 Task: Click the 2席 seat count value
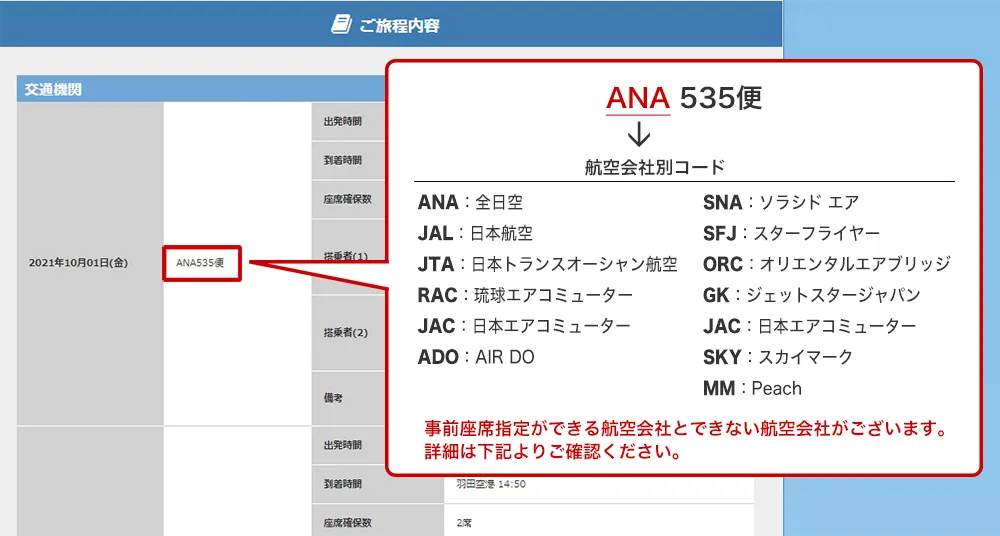[464, 523]
